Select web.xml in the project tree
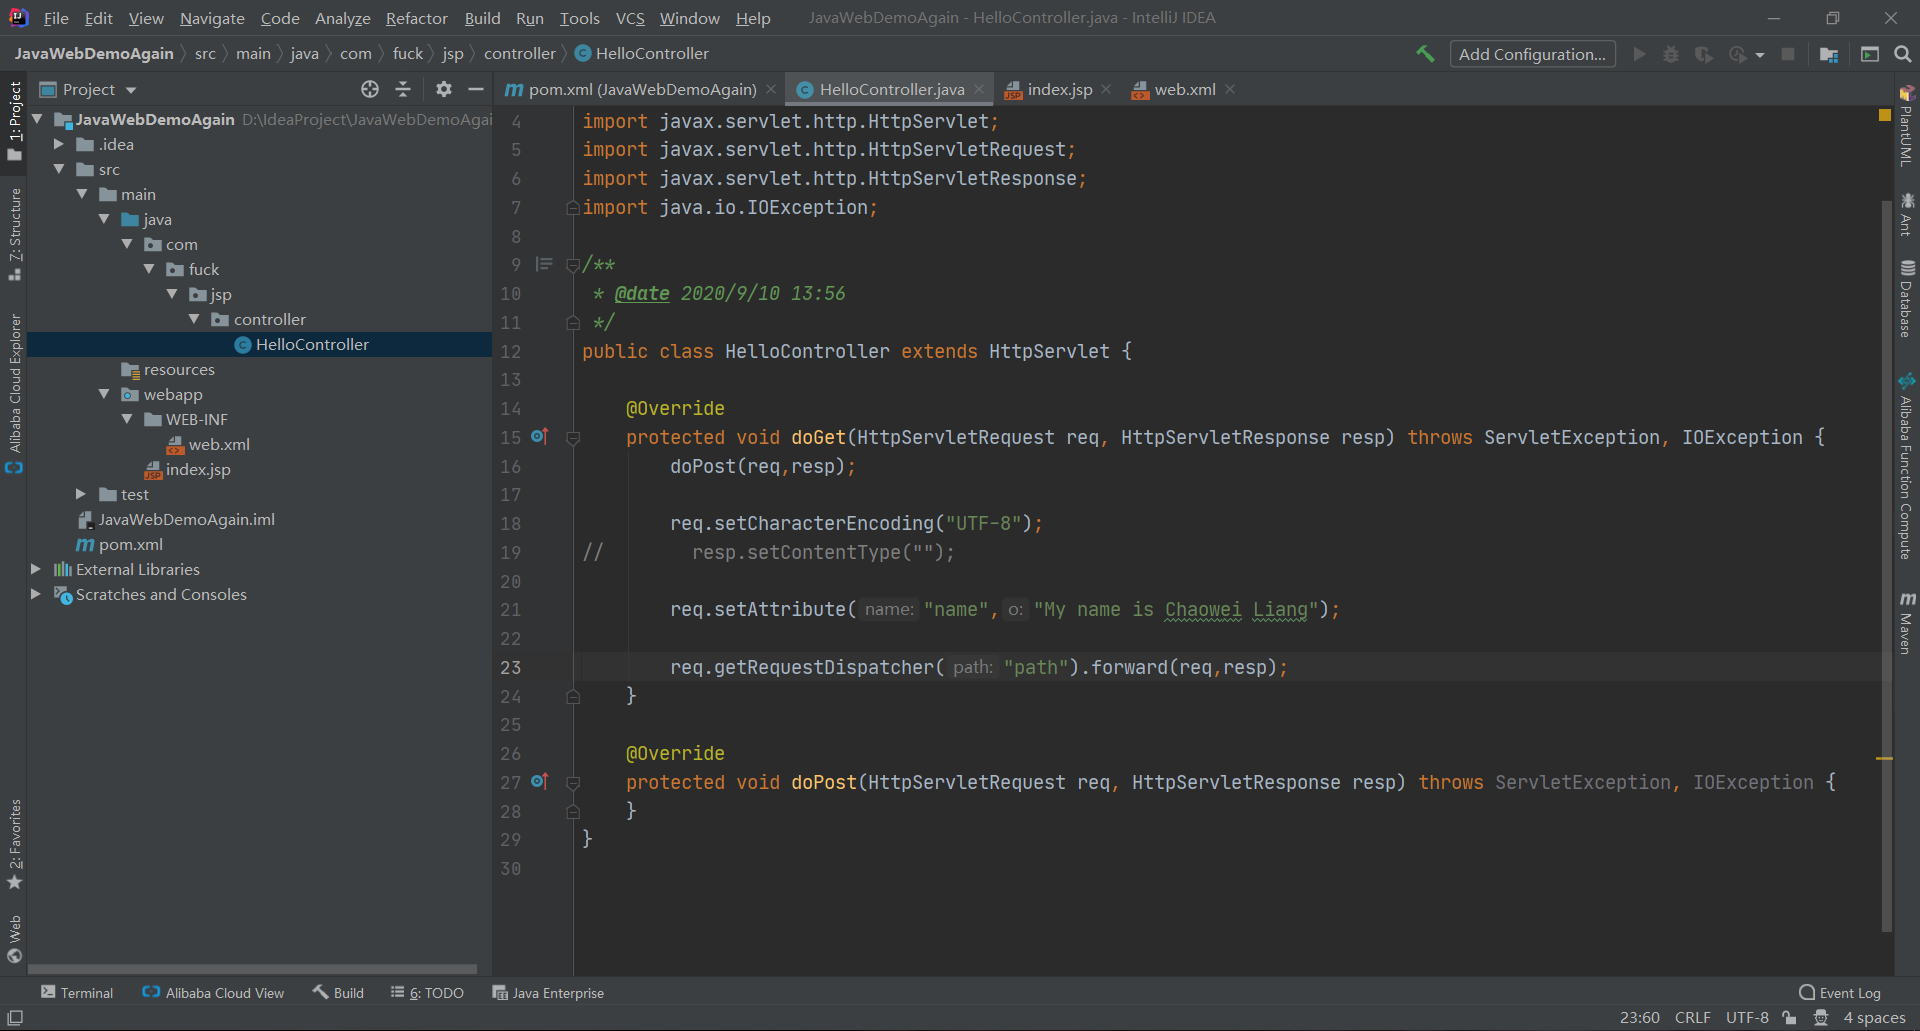 pos(219,444)
